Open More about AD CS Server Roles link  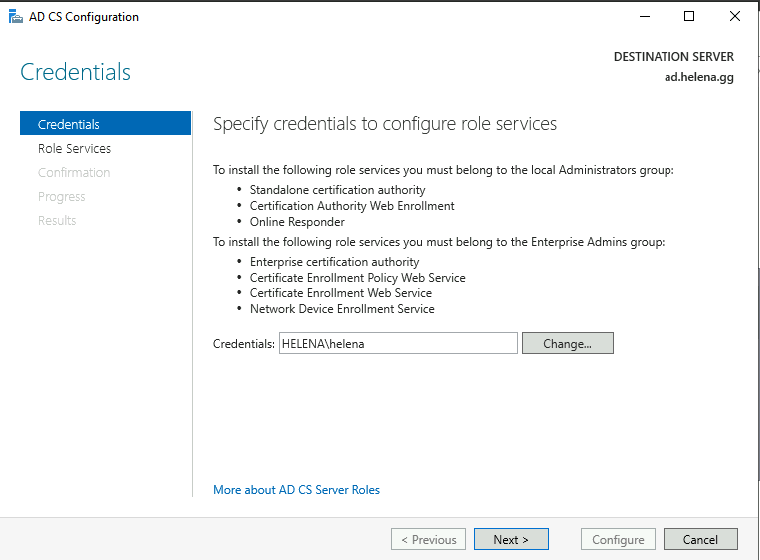pyautogui.click(x=296, y=490)
